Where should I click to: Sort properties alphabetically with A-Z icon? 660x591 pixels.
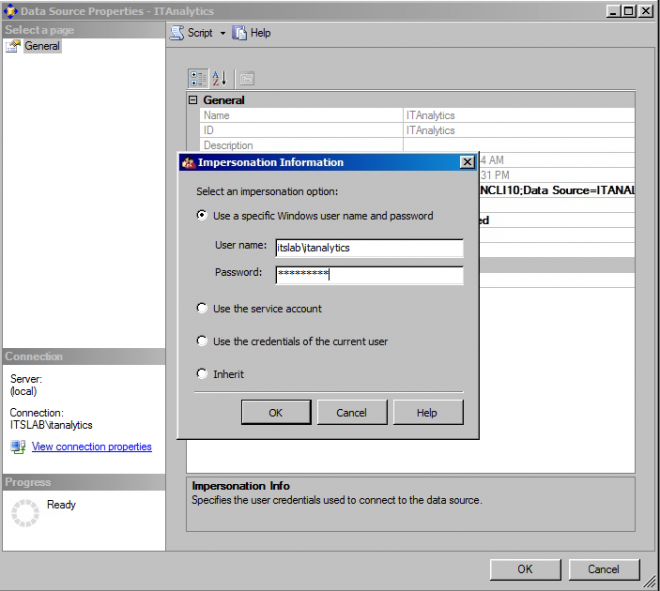(x=219, y=78)
